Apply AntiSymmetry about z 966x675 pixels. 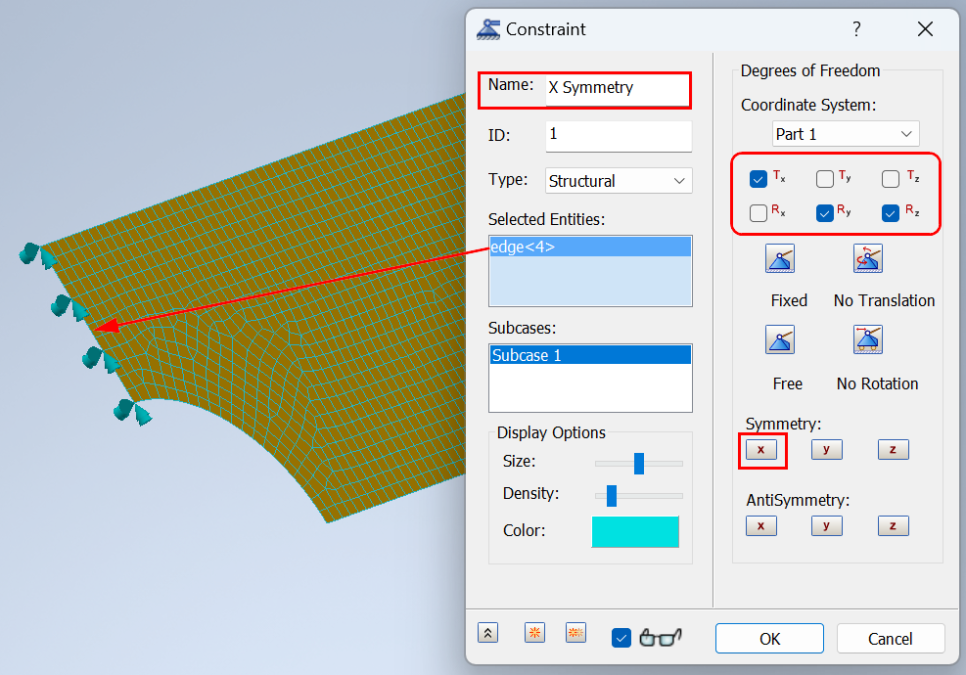[x=892, y=526]
